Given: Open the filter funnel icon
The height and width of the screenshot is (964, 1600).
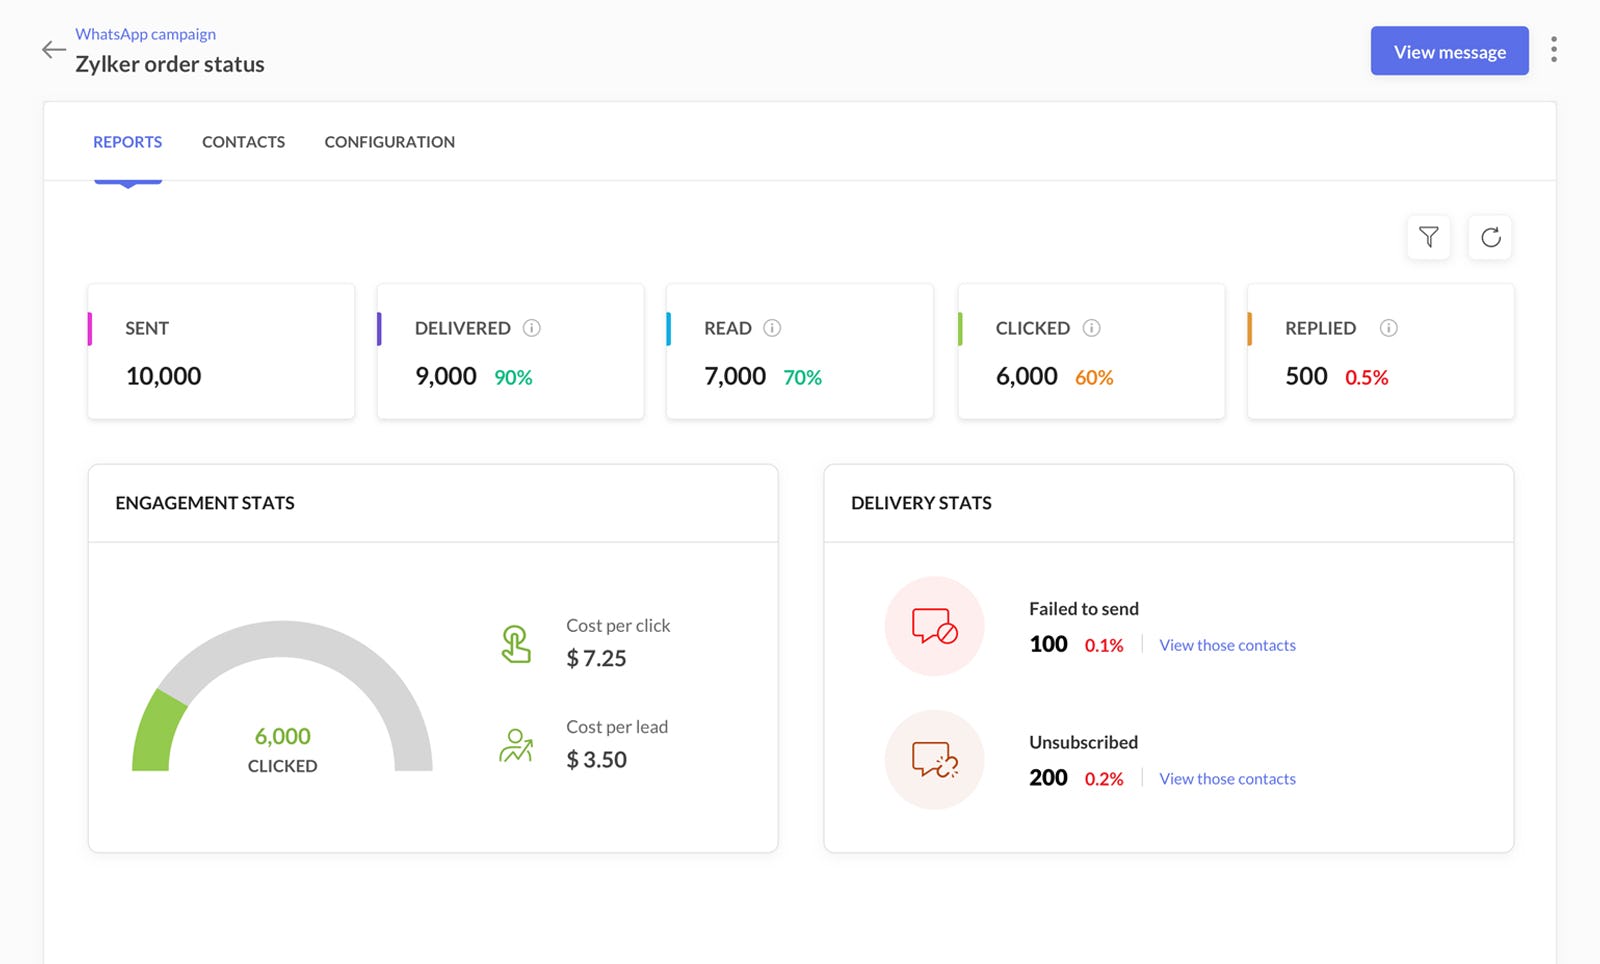Looking at the screenshot, I should [x=1428, y=237].
